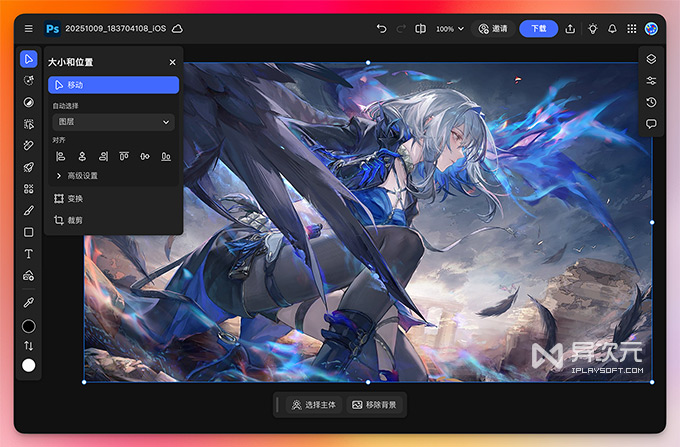Open the black foreground color swatch

click(29, 326)
